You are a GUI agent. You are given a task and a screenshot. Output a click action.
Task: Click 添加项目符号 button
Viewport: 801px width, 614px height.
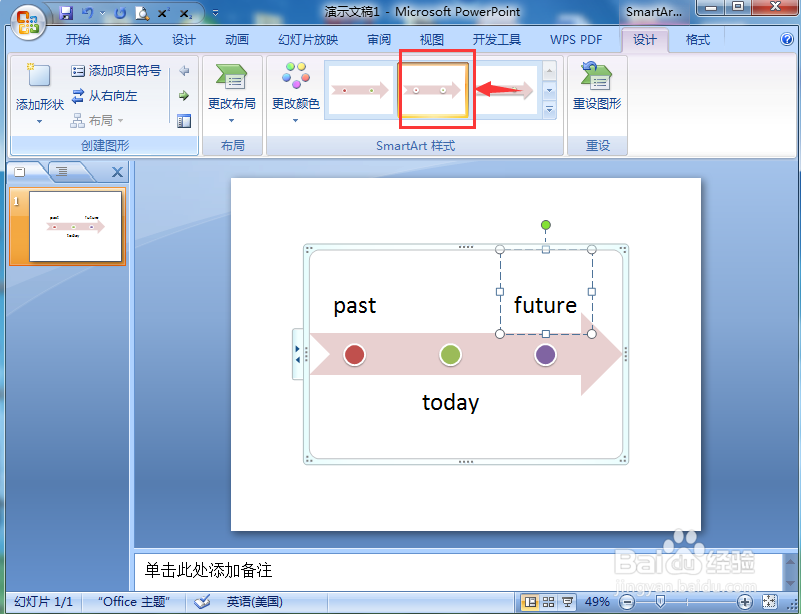116,70
